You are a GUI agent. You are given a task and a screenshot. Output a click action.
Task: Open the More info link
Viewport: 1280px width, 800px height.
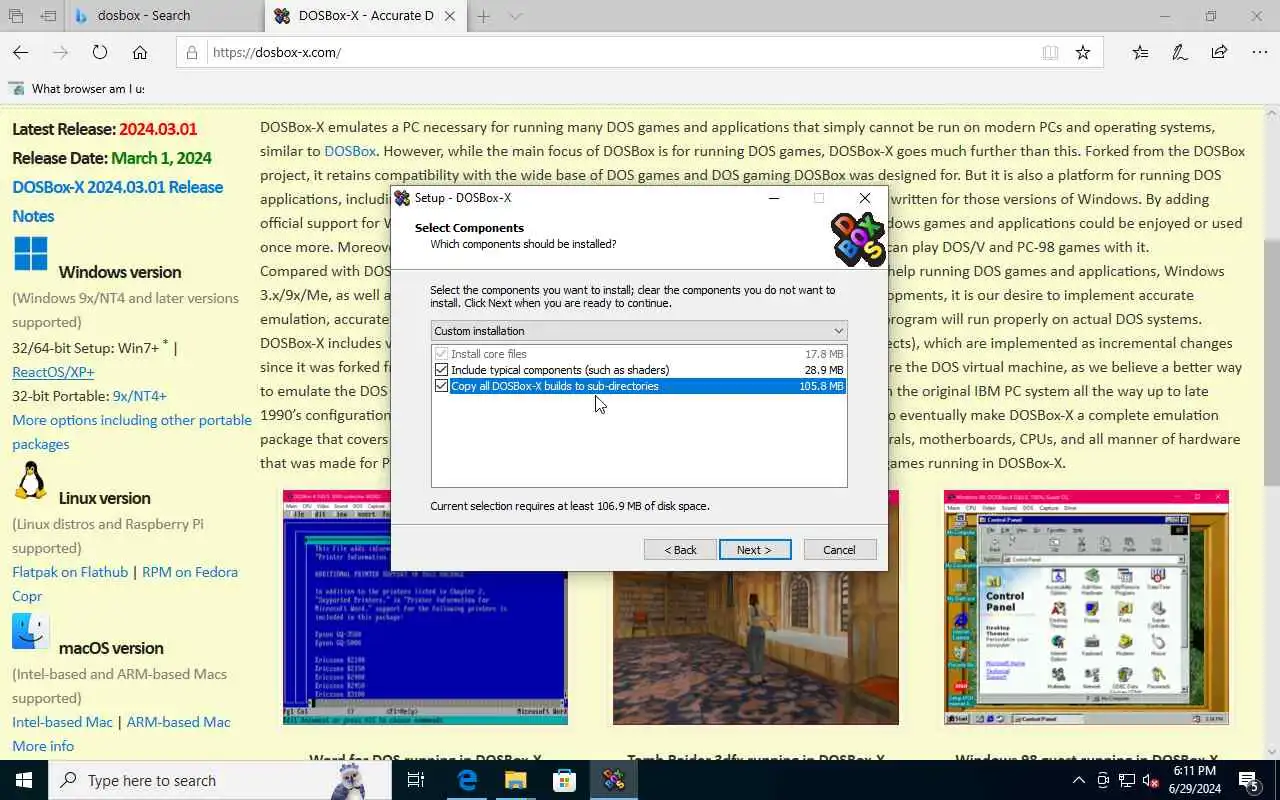click(x=43, y=746)
